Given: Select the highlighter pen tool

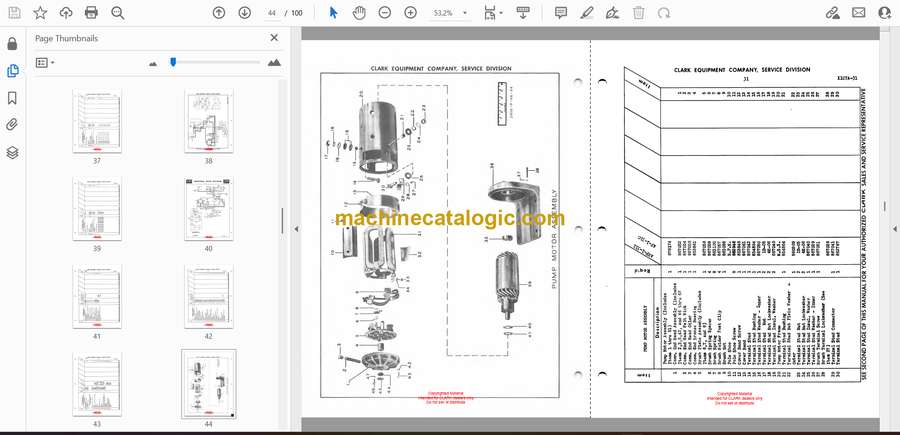Looking at the screenshot, I should tap(587, 13).
